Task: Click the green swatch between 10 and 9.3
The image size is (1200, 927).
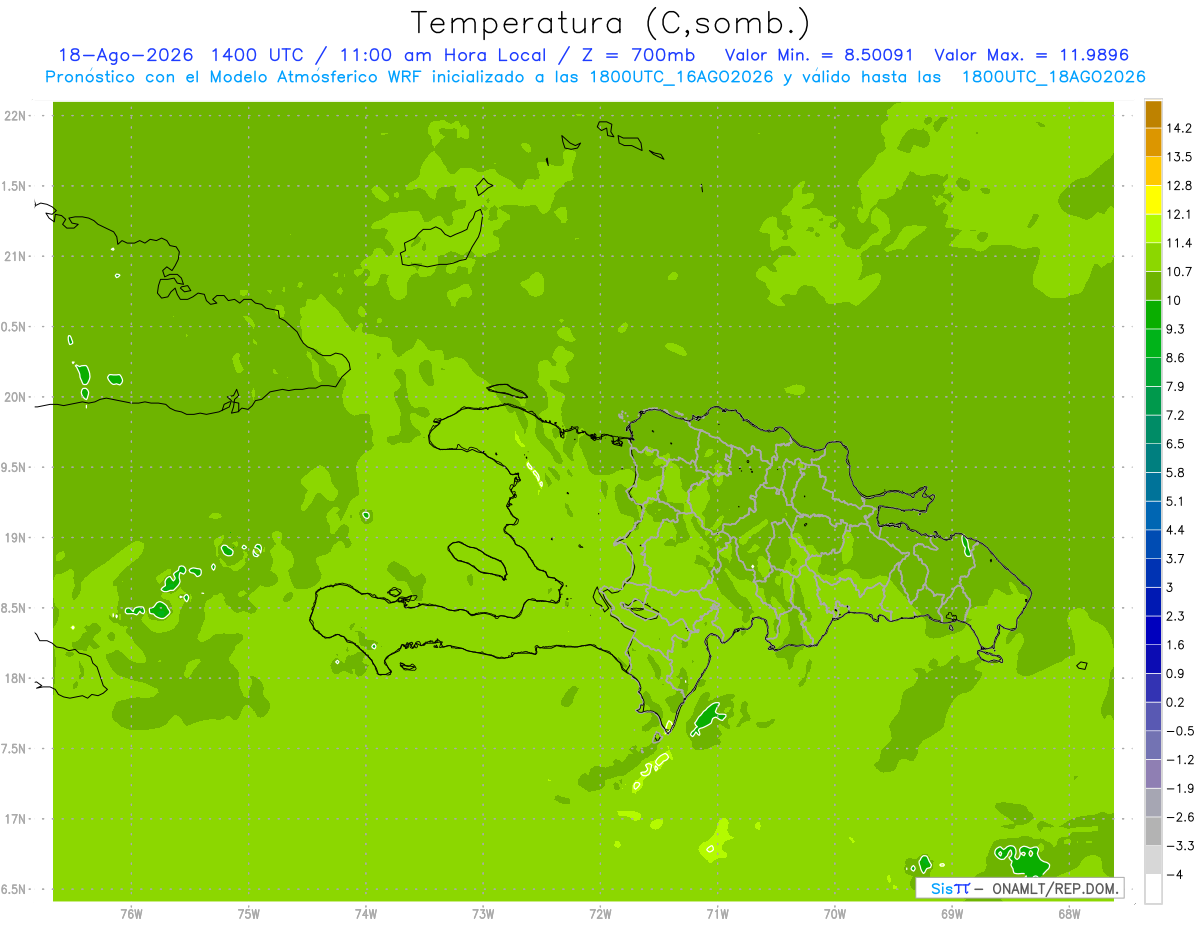Action: coord(1153,315)
